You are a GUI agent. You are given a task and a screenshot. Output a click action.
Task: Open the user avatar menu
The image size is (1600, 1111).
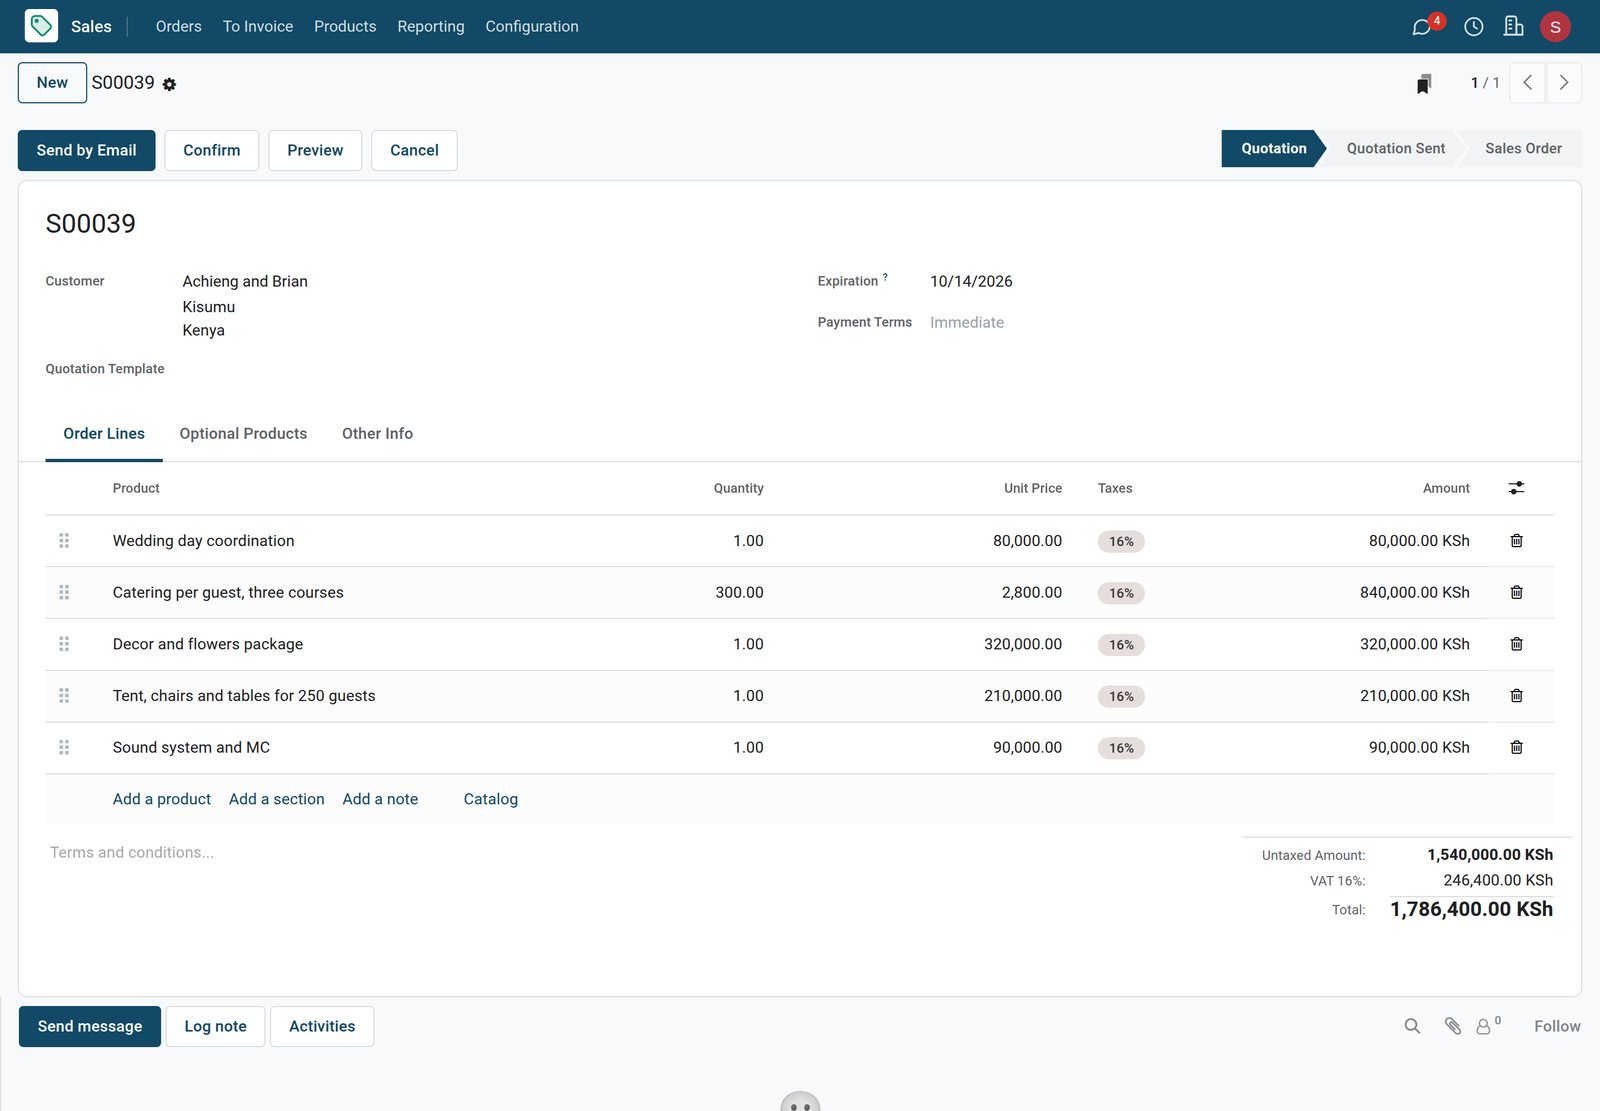pyautogui.click(x=1555, y=27)
